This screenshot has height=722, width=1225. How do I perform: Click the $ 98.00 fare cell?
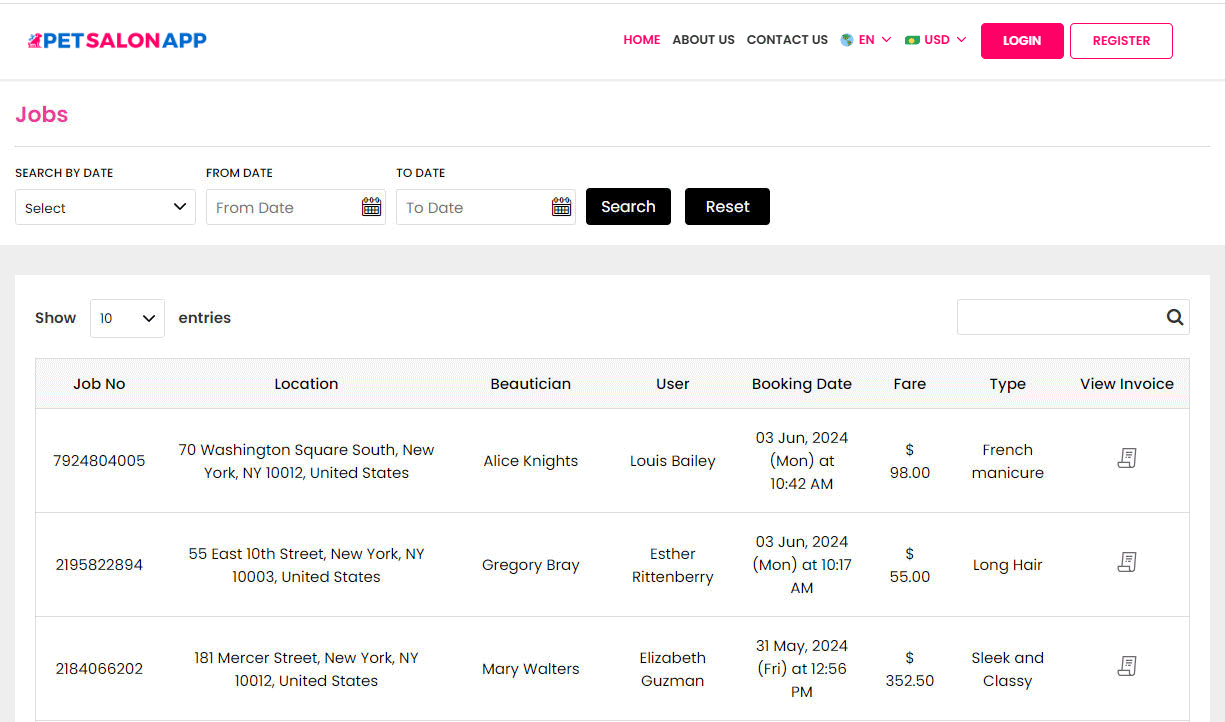pyautogui.click(x=910, y=461)
